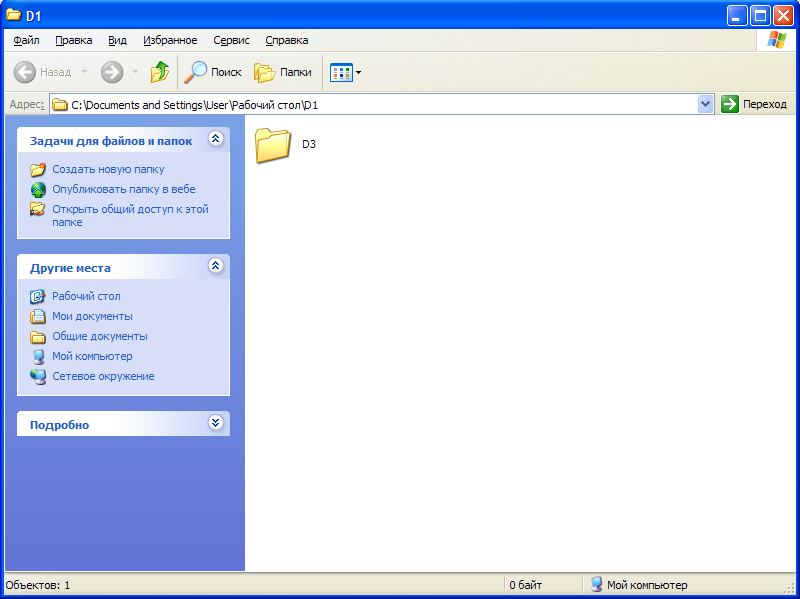Go to Рабочий стол link

[x=86, y=296]
